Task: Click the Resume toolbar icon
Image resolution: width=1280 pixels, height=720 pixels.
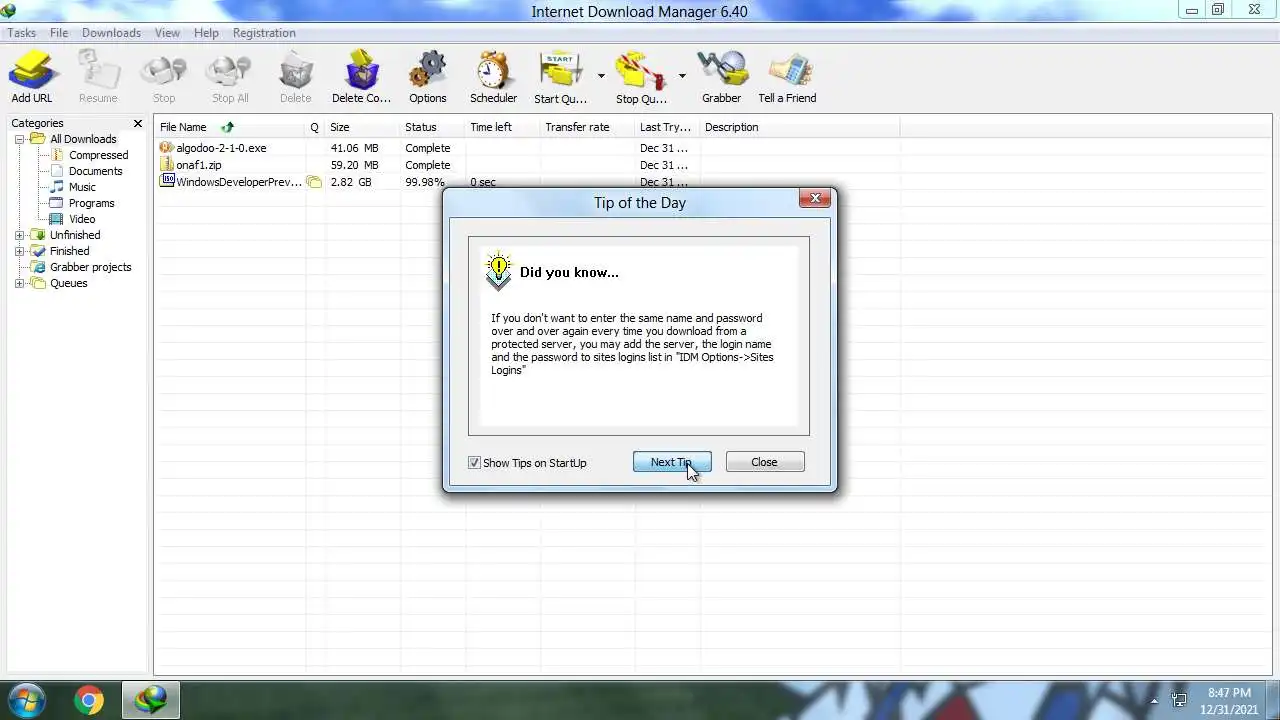Action: click(98, 78)
